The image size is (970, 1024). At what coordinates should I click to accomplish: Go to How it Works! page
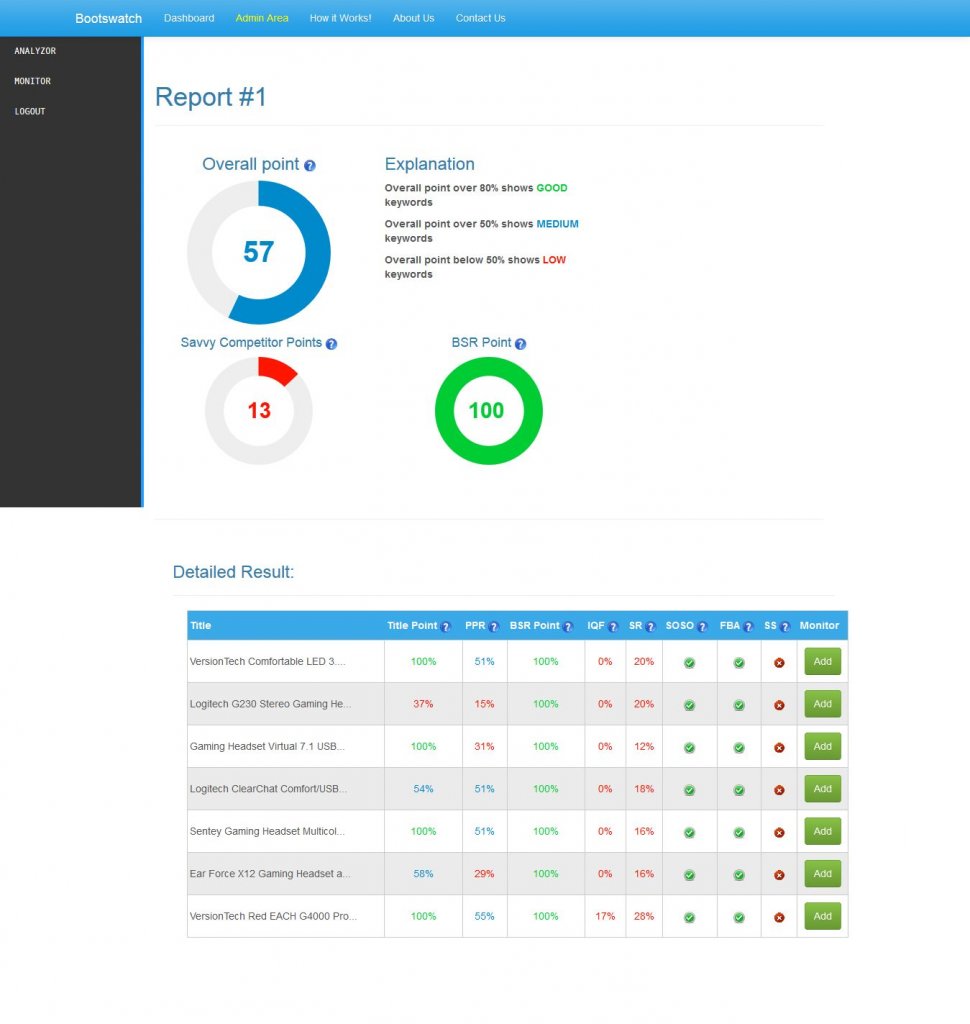(x=340, y=18)
